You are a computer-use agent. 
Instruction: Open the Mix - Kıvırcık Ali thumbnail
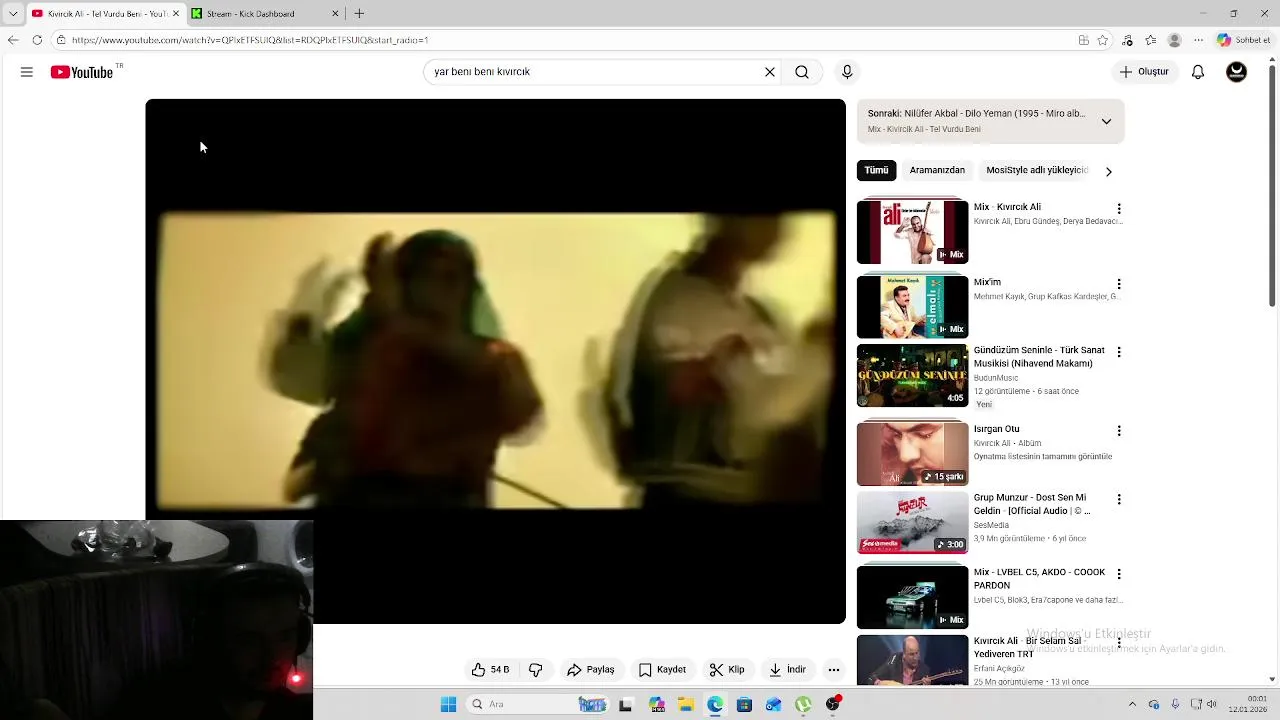(x=912, y=232)
